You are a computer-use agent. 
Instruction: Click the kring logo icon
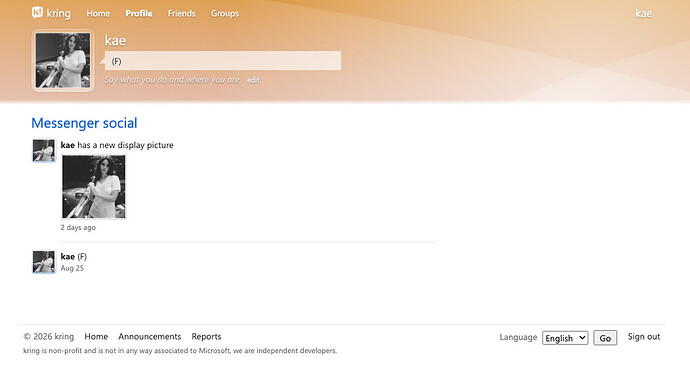[x=37, y=13]
